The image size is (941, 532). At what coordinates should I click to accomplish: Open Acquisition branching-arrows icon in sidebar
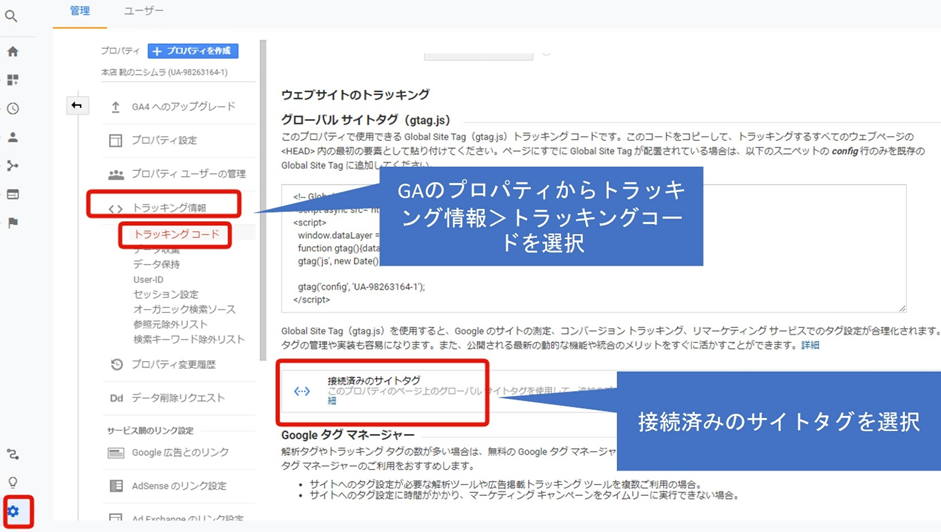[13, 166]
